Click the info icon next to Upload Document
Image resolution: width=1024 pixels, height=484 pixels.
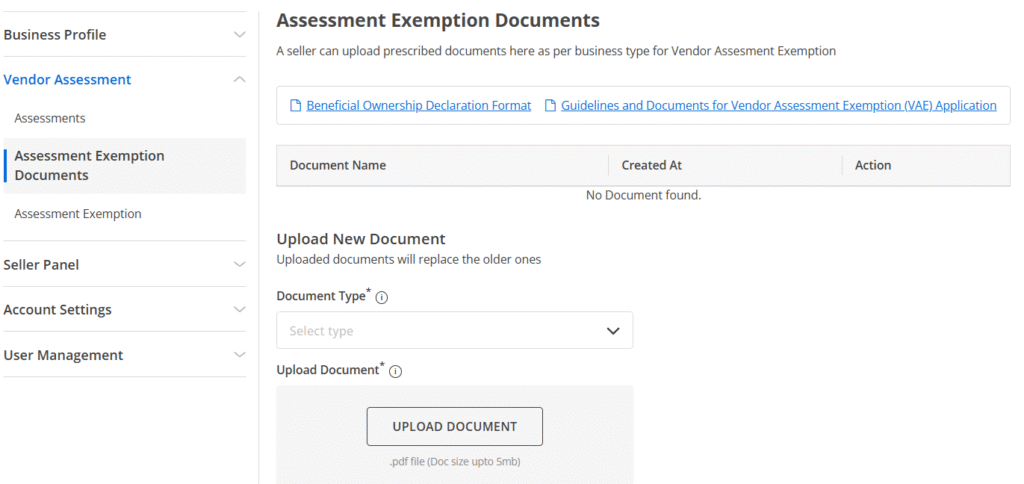pos(395,371)
